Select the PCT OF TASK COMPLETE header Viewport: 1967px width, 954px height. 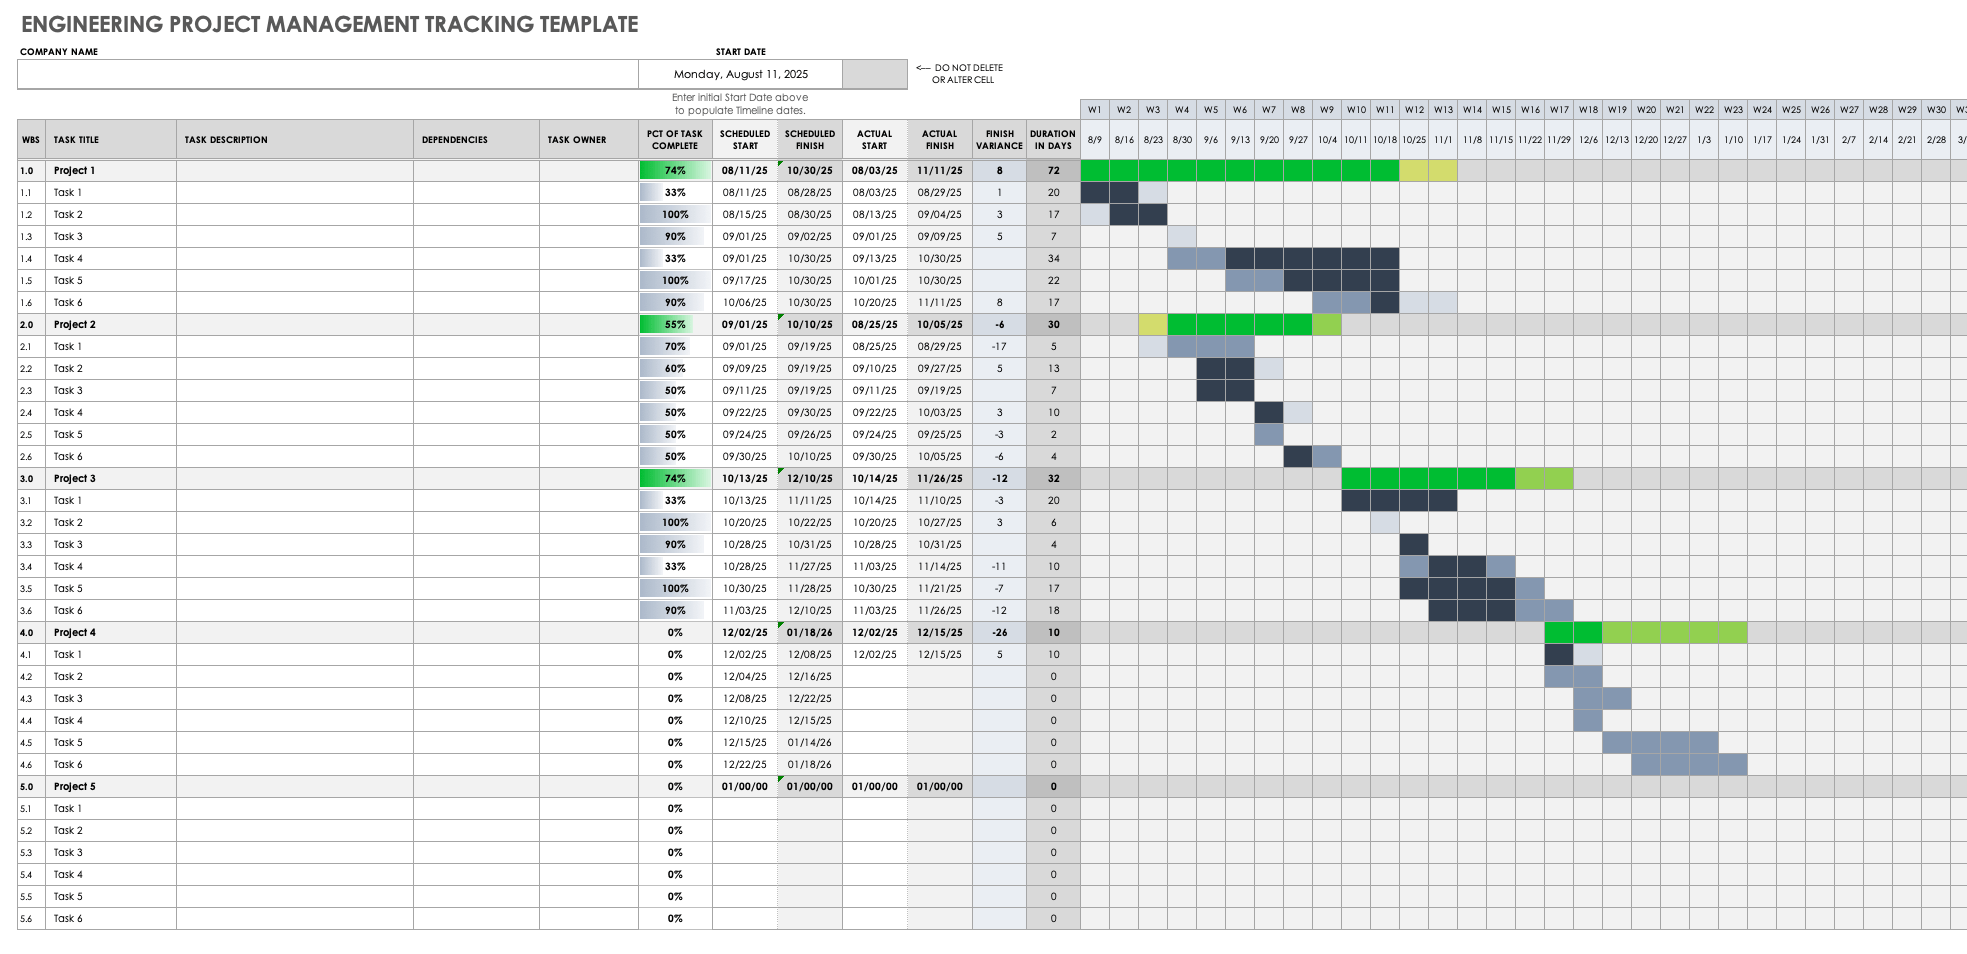(x=675, y=140)
